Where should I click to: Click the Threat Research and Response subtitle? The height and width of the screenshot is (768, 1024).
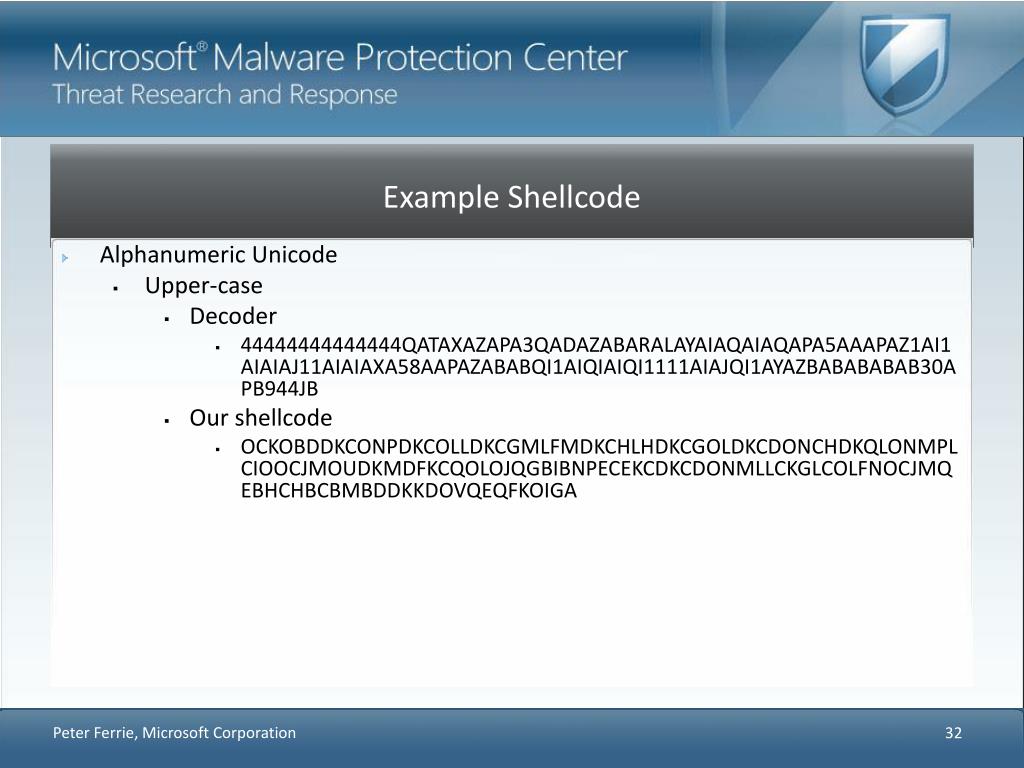[x=225, y=95]
